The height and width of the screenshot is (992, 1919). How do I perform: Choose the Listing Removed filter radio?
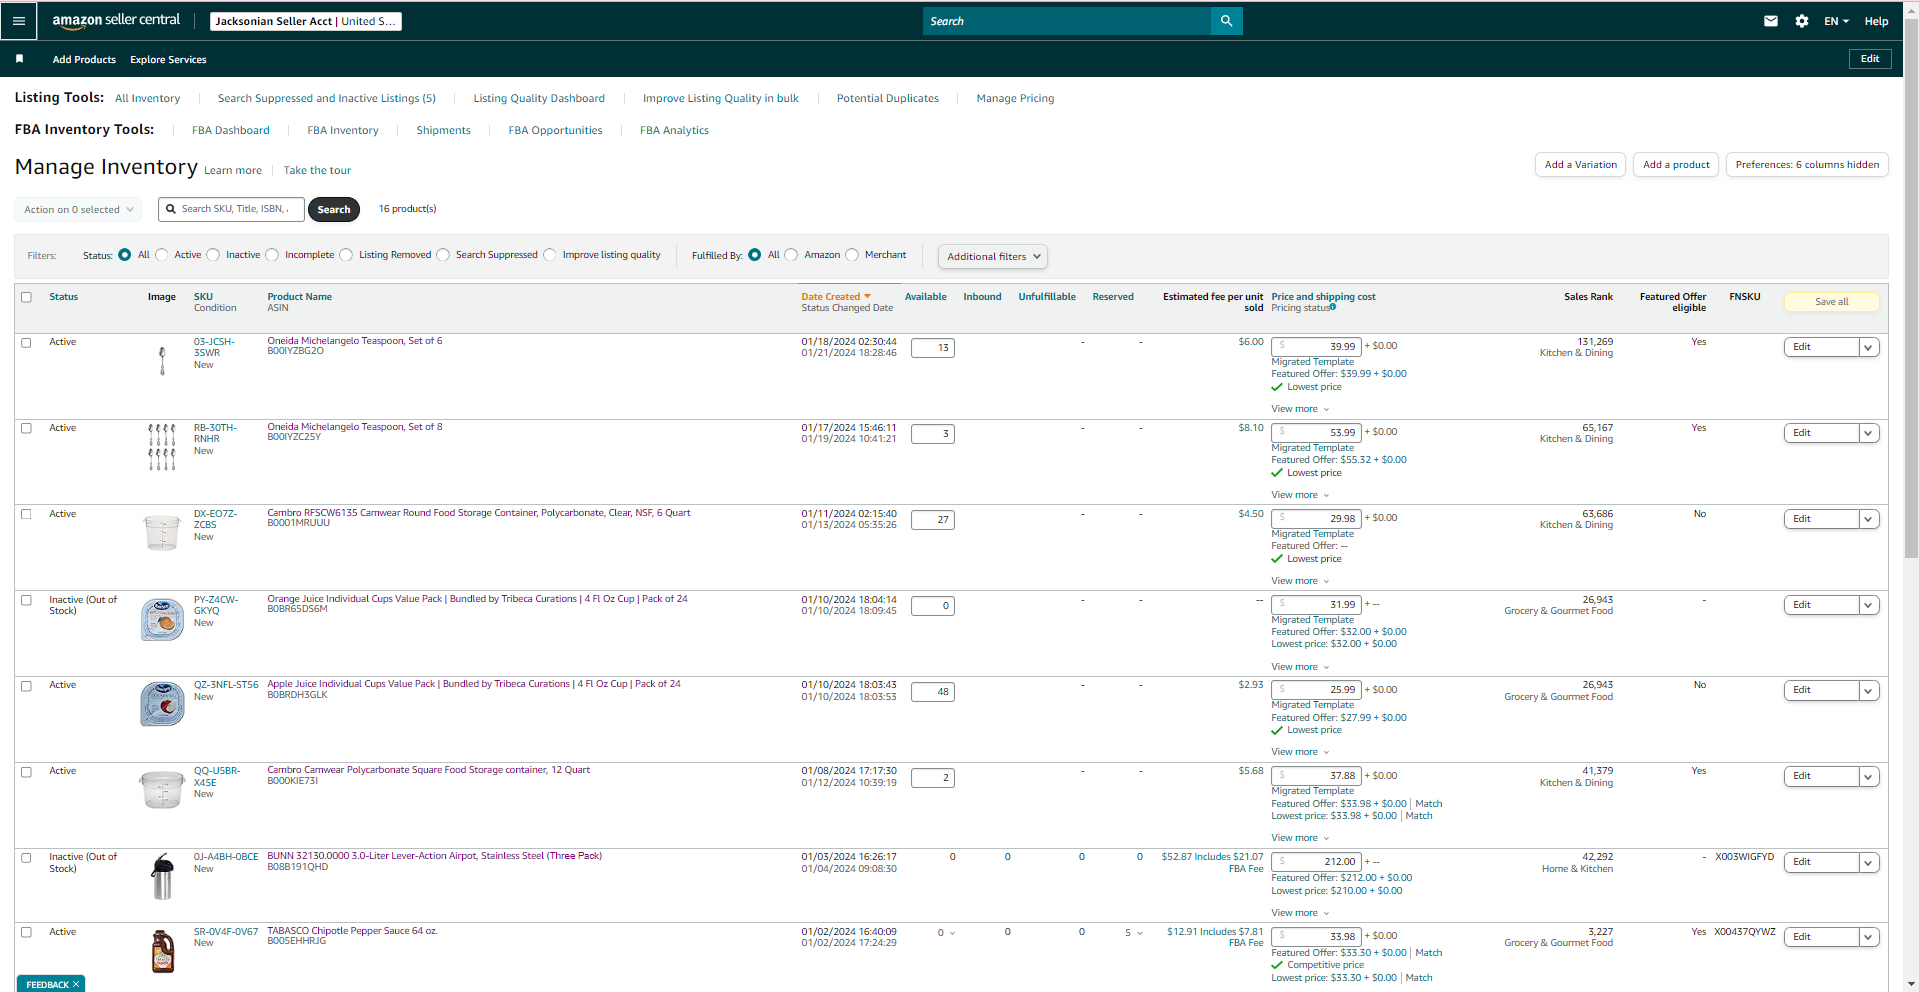pos(346,255)
